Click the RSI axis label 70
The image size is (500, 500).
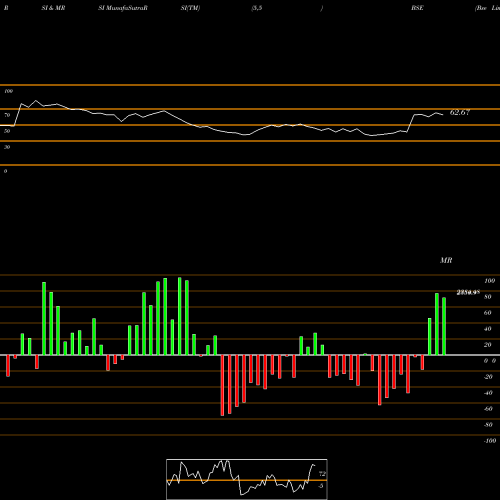(x=7, y=115)
